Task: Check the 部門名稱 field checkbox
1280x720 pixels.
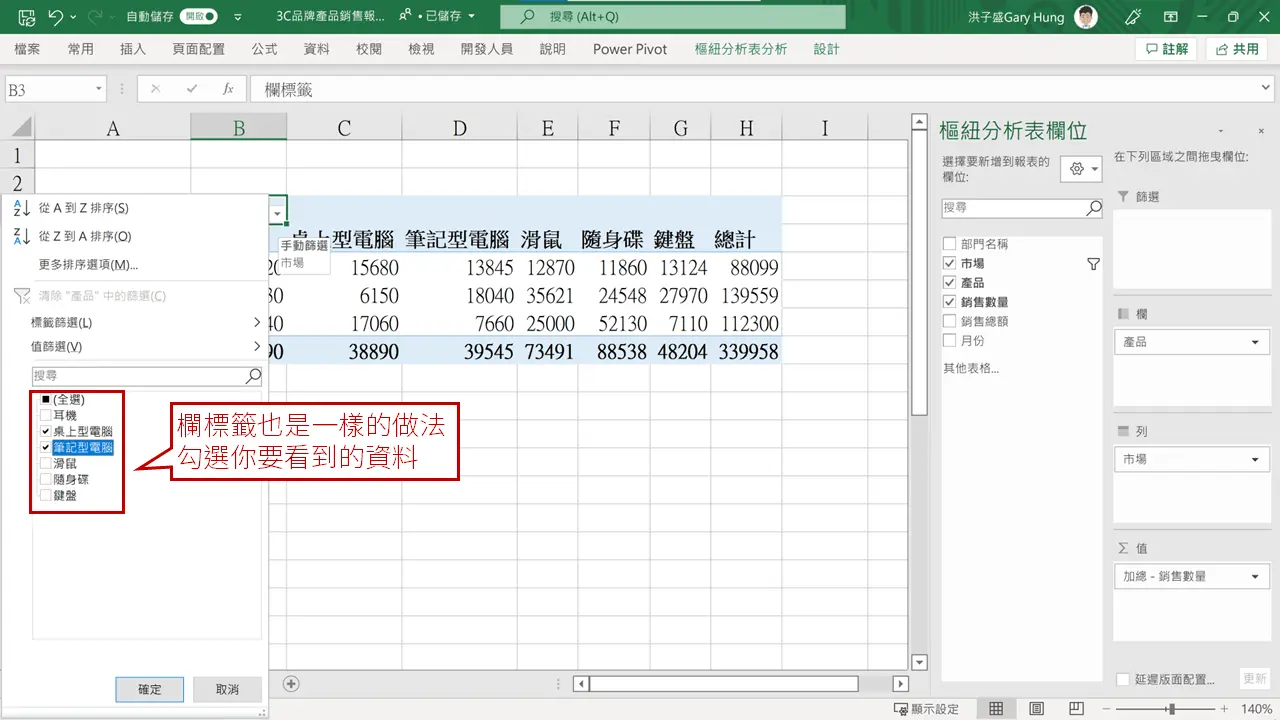Action: [949, 244]
